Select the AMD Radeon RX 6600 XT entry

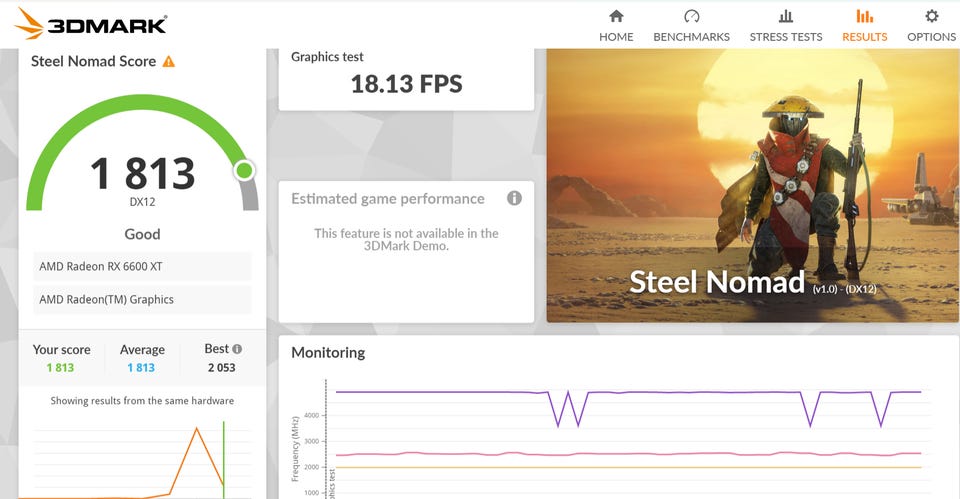(142, 266)
